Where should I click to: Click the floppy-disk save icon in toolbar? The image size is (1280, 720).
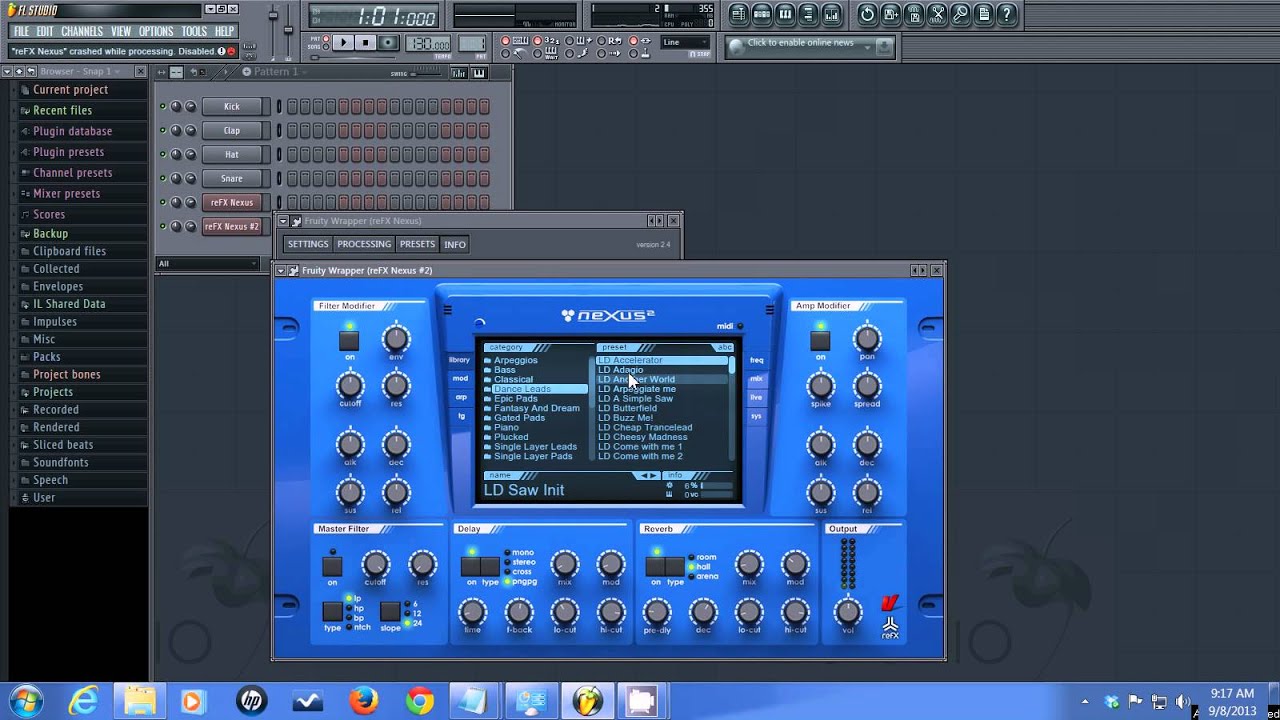click(x=890, y=14)
